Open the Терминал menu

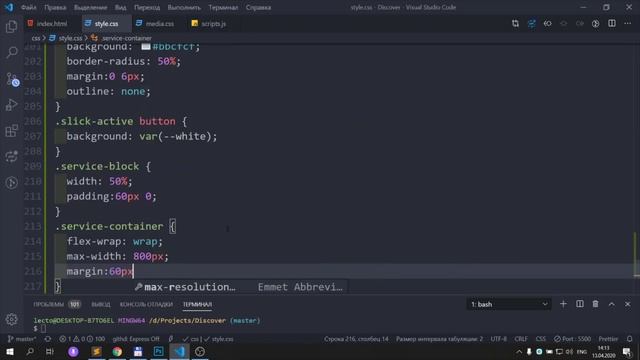pos(223,7)
